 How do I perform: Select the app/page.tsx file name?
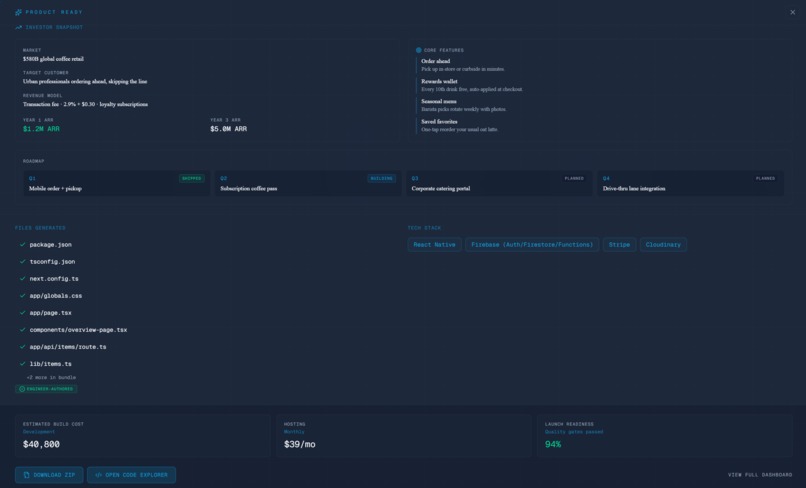pyautogui.click(x=50, y=313)
